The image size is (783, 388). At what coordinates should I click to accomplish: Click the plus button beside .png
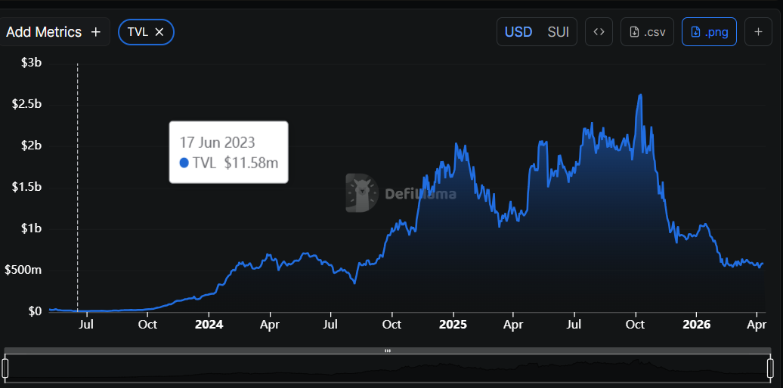(758, 32)
